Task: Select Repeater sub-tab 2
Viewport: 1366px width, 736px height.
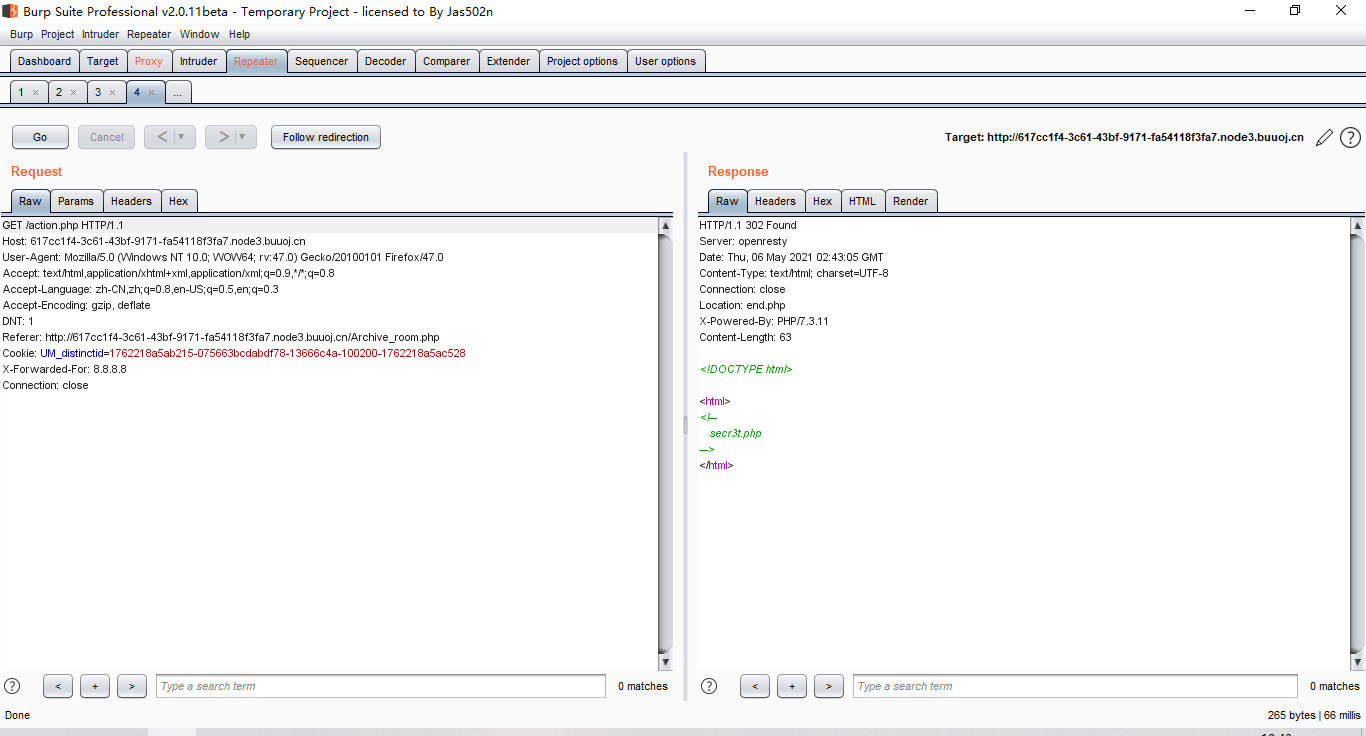Action: [59, 92]
